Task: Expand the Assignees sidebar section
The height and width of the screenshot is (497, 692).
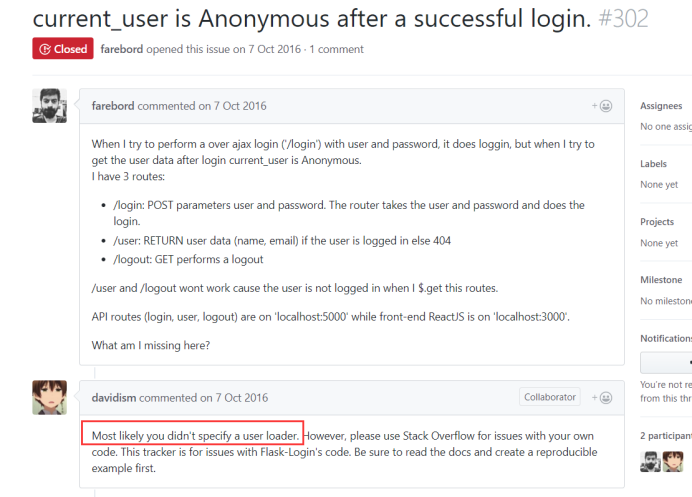Action: click(661, 106)
